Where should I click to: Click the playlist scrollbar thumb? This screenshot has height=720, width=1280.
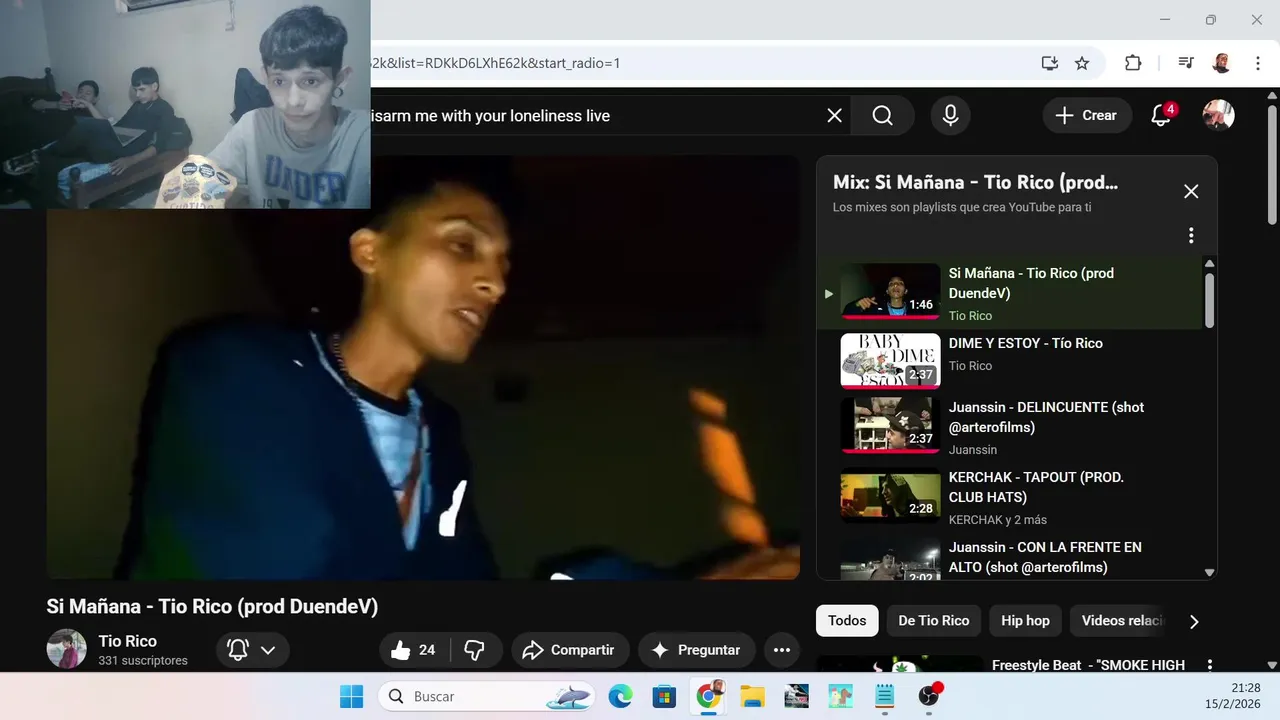coord(1209,300)
